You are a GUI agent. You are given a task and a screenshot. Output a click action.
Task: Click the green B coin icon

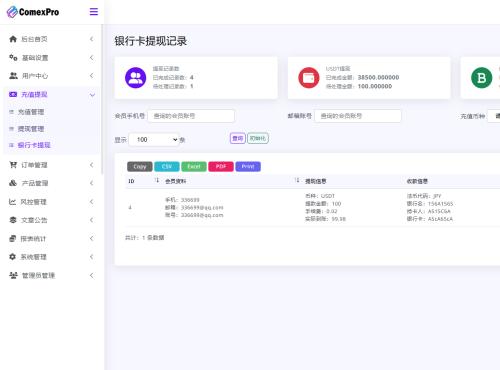click(x=481, y=78)
